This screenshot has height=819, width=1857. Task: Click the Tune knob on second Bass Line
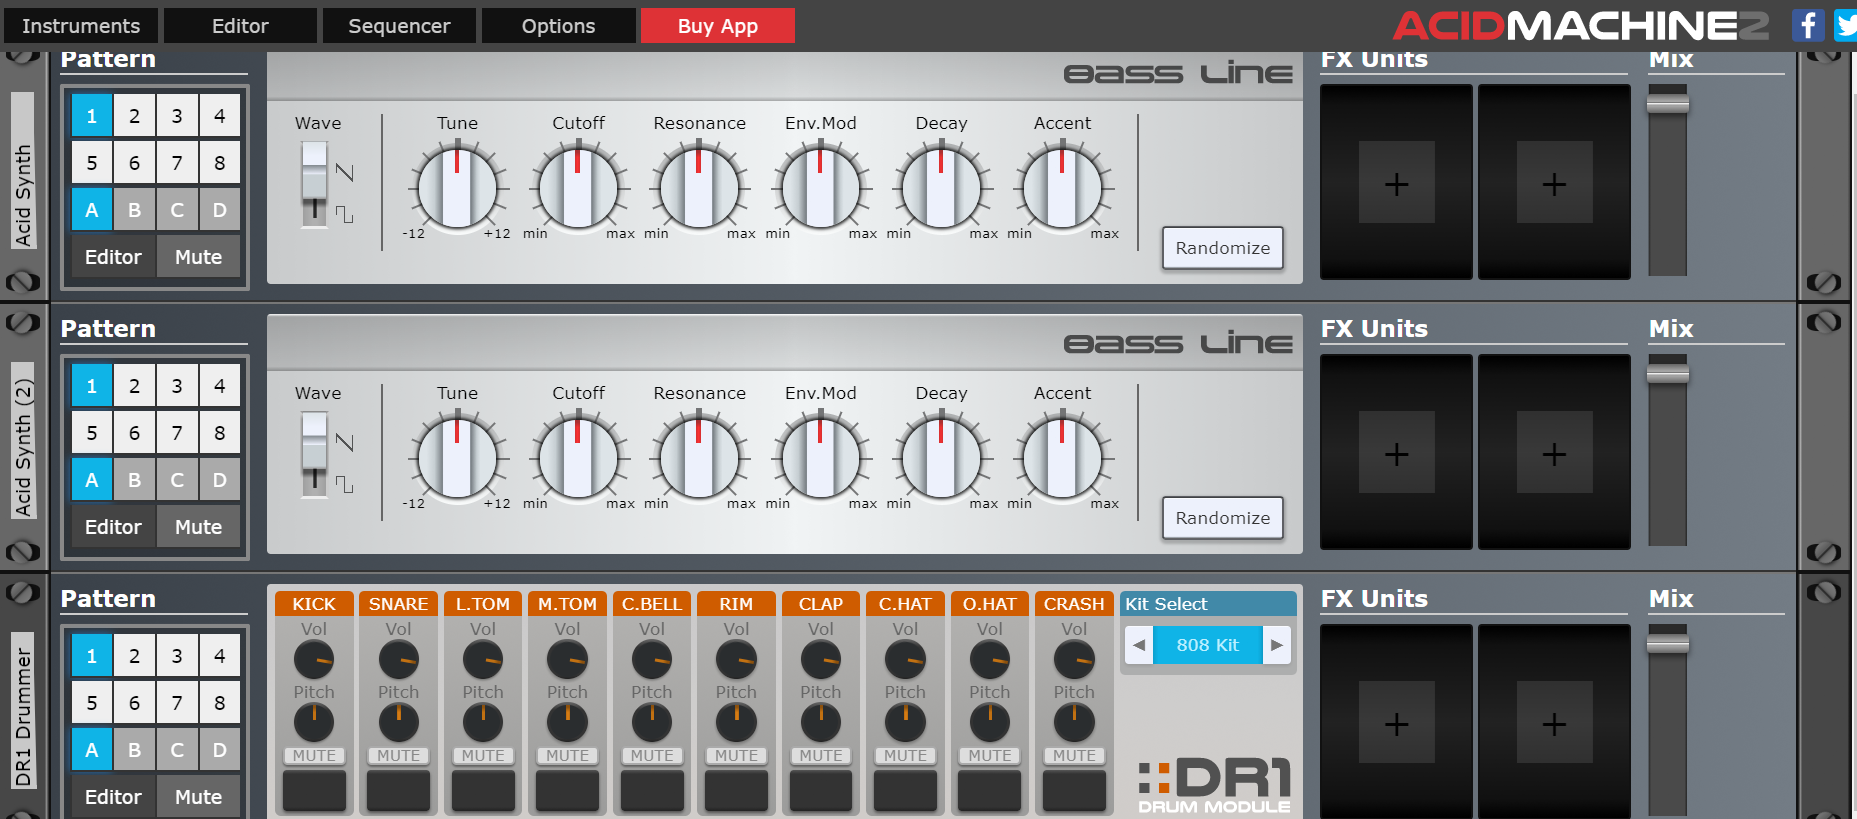(x=457, y=457)
